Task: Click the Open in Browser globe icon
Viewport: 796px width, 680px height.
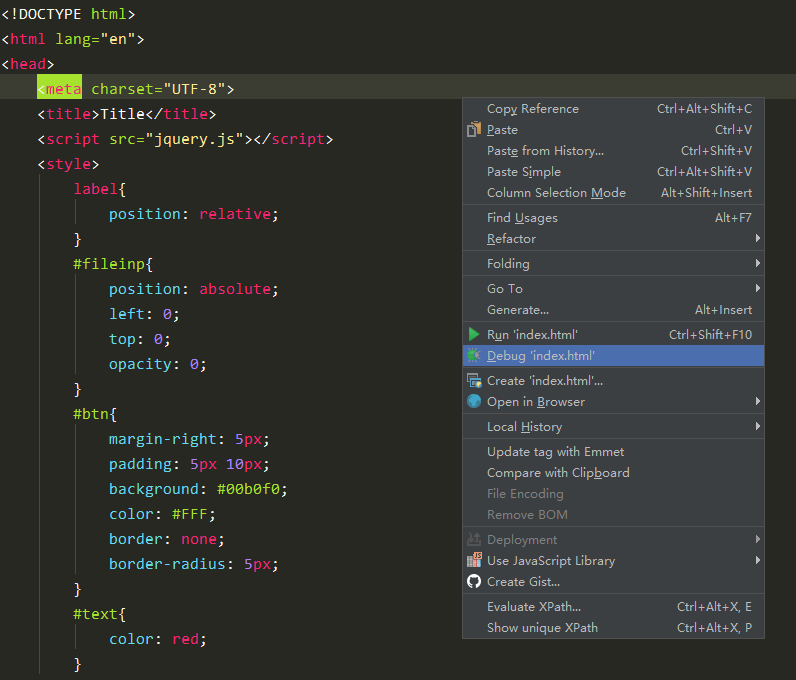Action: 474,401
